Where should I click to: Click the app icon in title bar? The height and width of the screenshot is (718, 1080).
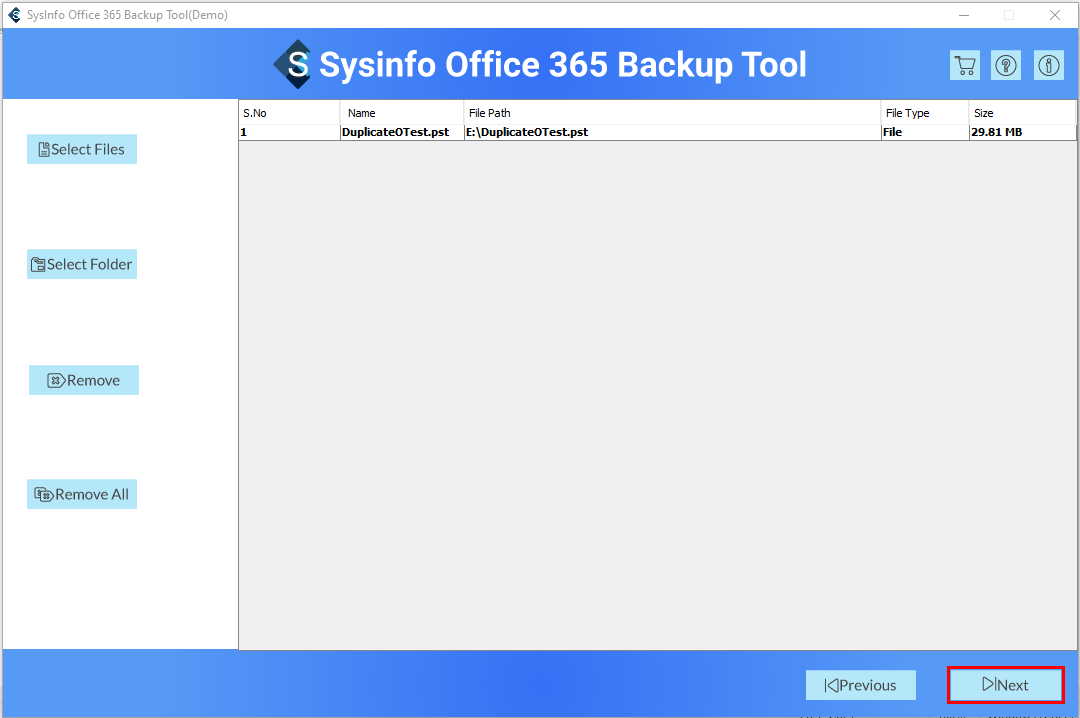coord(14,15)
